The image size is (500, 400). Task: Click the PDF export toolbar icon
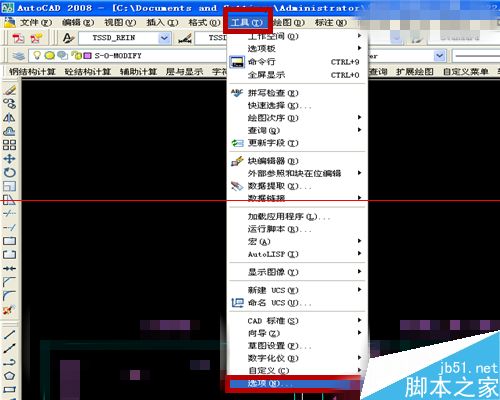(18, 38)
